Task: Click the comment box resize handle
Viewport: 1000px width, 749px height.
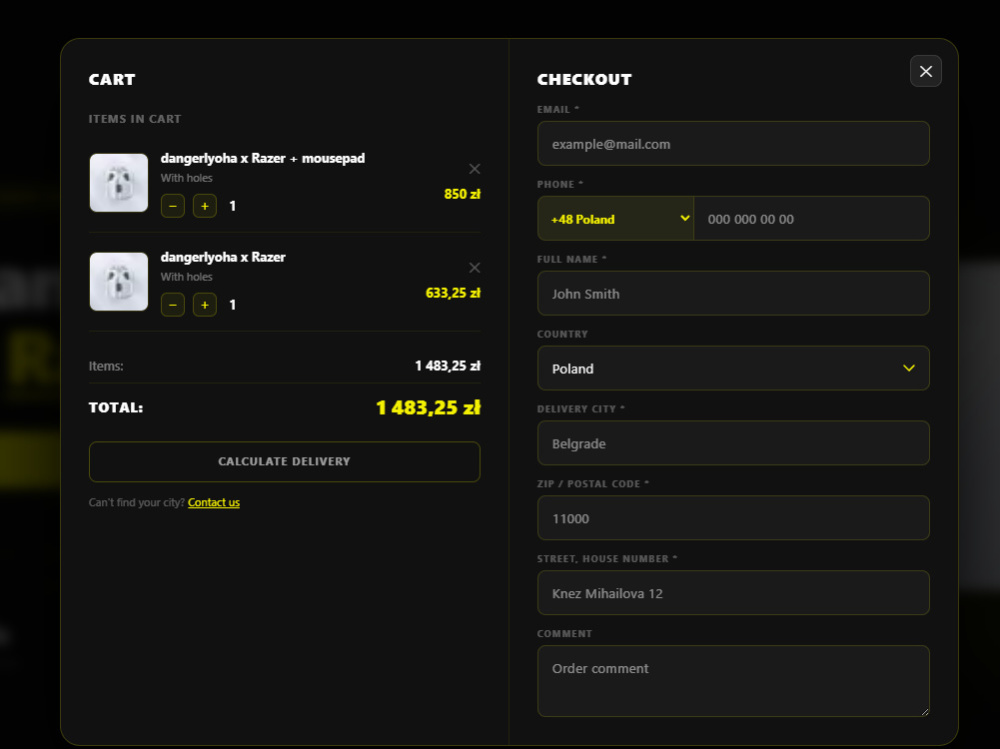Action: [924, 711]
